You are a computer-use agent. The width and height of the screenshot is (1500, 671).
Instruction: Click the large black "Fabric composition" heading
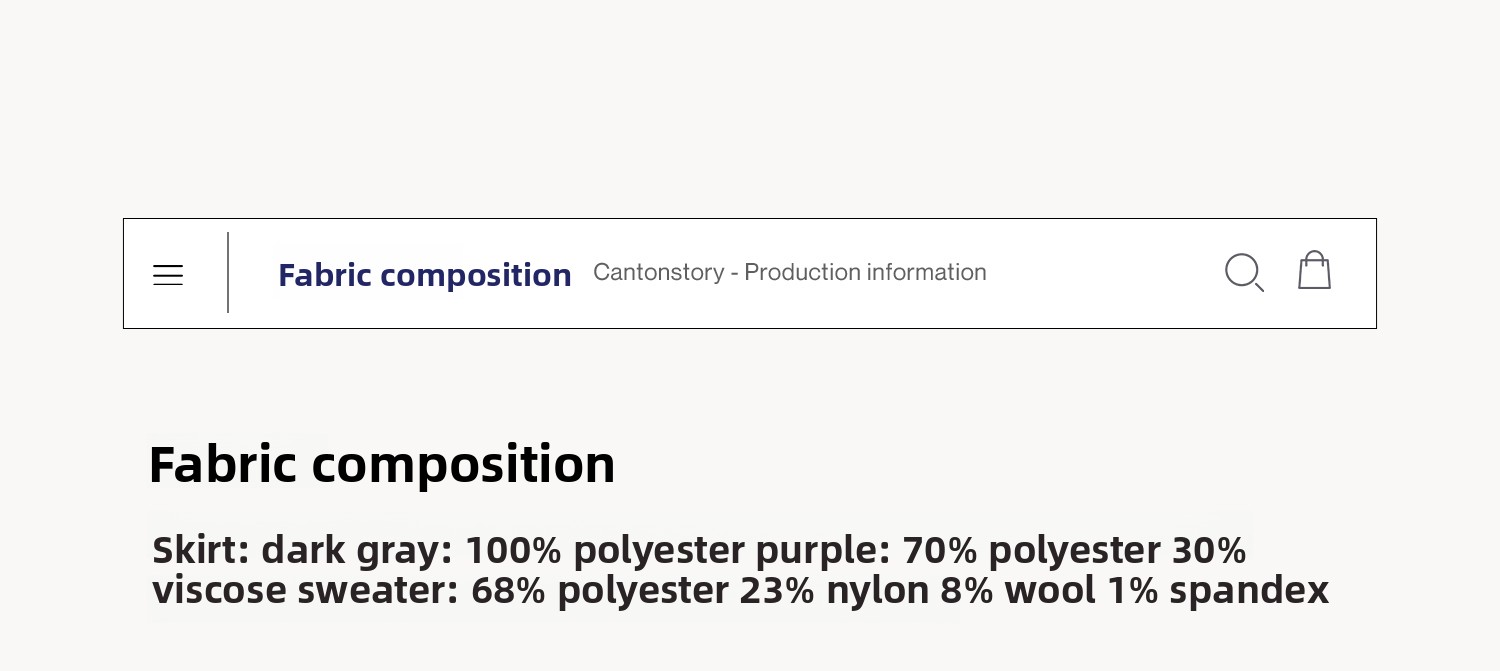point(381,464)
